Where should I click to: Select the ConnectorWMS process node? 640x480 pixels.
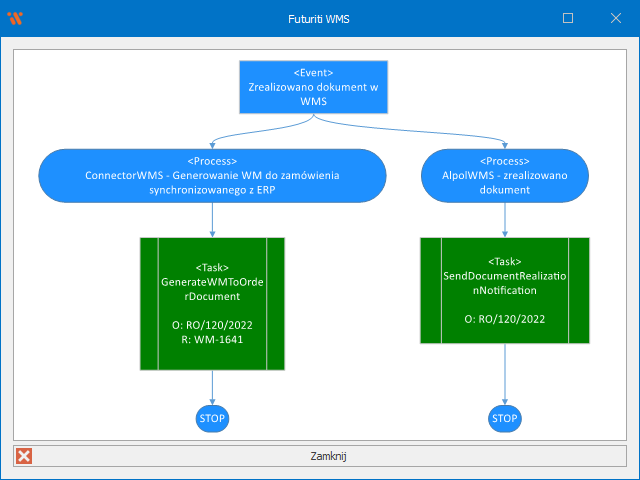tap(213, 174)
